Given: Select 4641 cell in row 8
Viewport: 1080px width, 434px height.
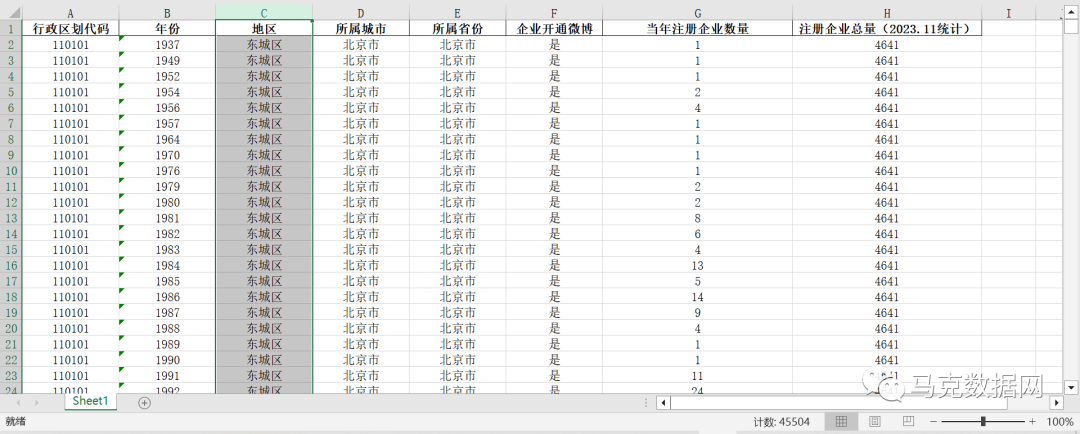Looking at the screenshot, I should [x=887, y=139].
